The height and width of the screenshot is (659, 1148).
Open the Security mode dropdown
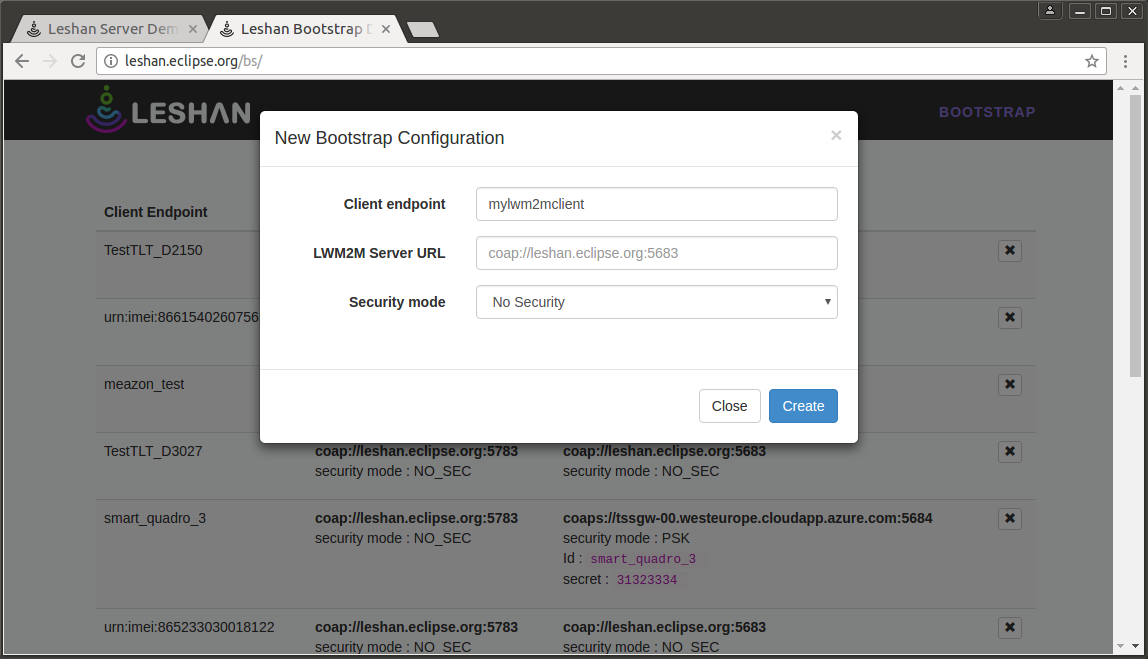click(x=657, y=302)
